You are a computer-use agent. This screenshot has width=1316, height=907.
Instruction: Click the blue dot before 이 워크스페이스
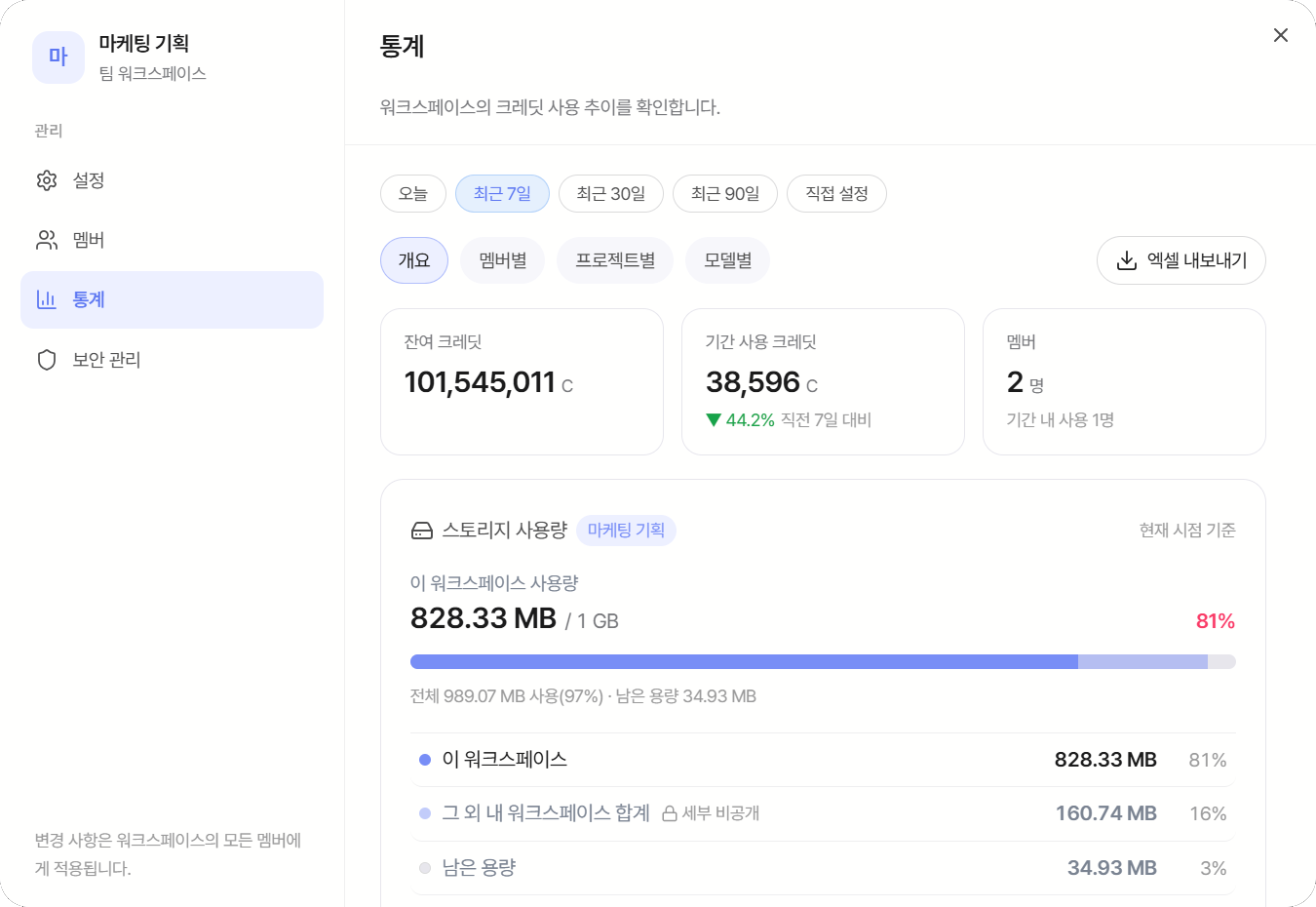click(x=425, y=760)
